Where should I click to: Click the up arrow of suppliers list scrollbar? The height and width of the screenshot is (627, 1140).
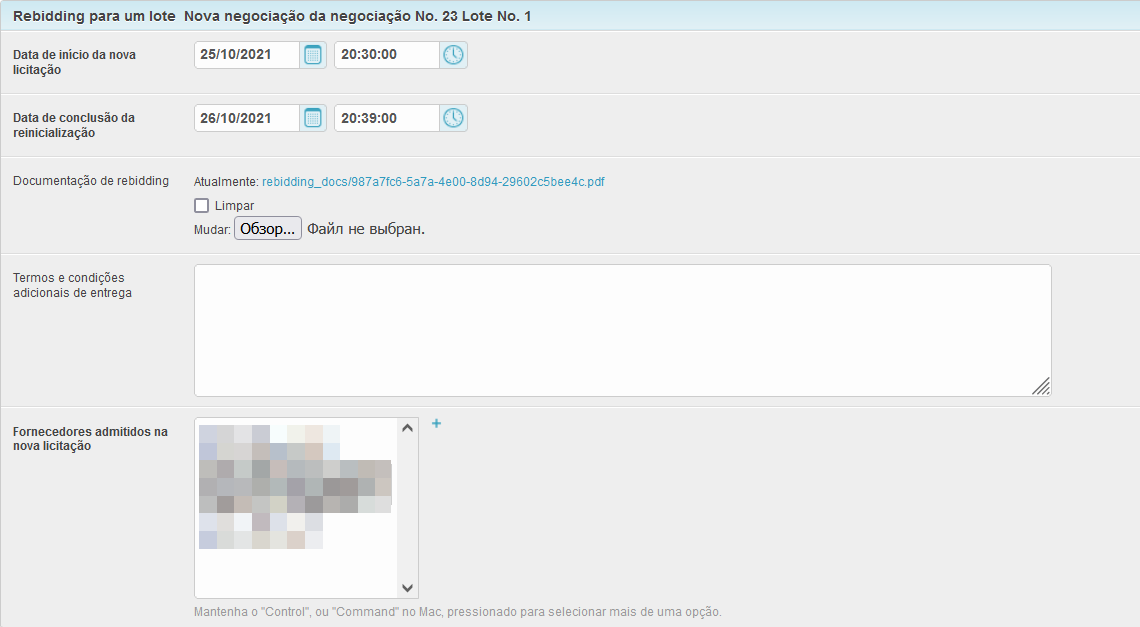coord(407,428)
